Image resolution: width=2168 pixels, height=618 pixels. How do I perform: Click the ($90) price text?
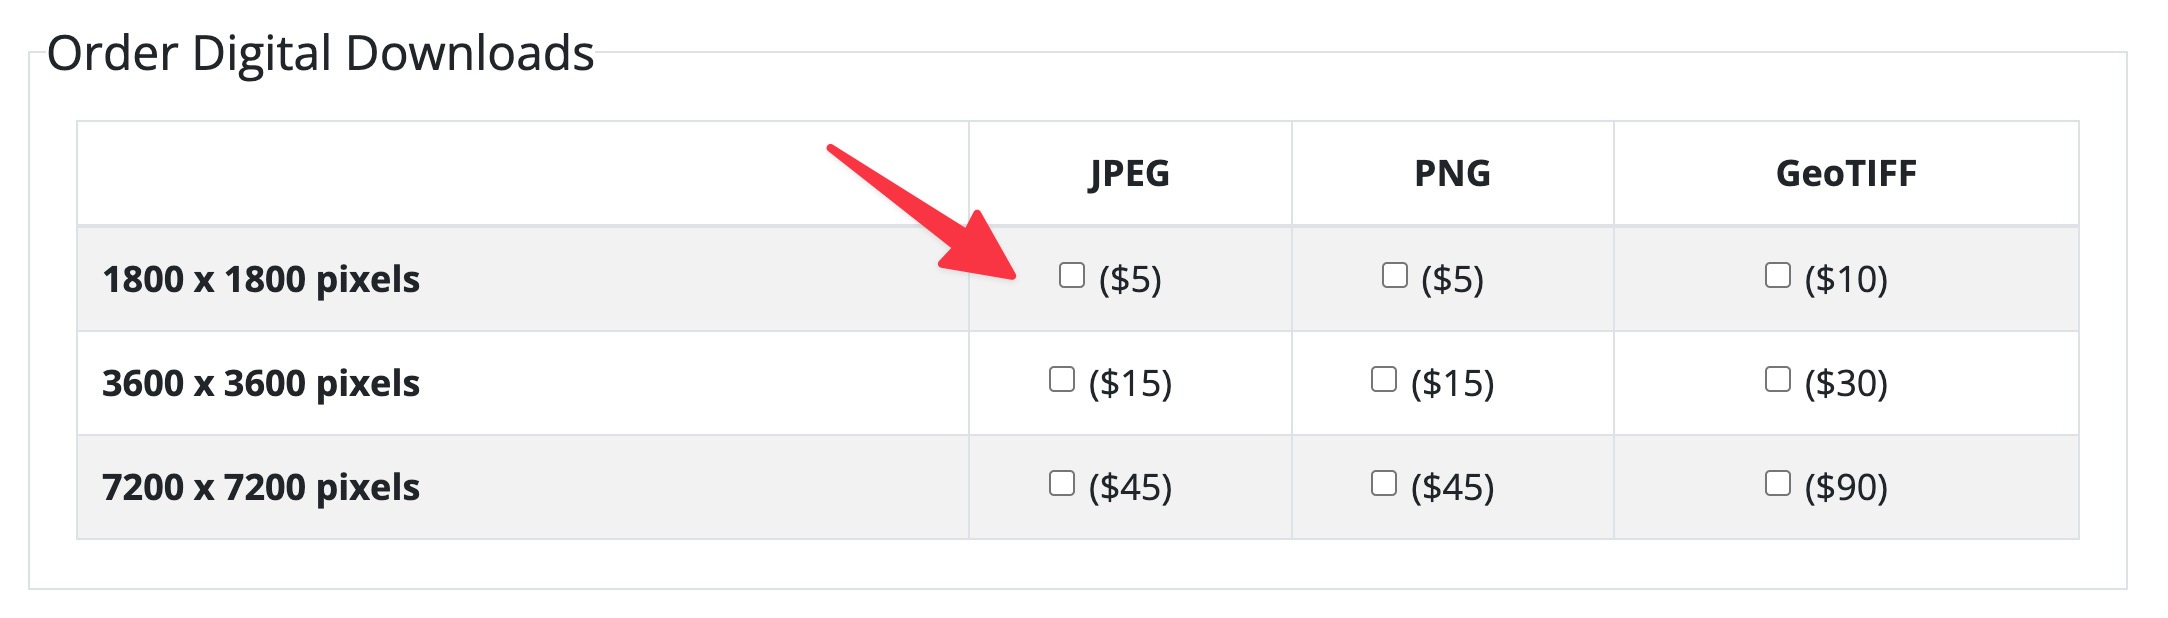(1846, 488)
